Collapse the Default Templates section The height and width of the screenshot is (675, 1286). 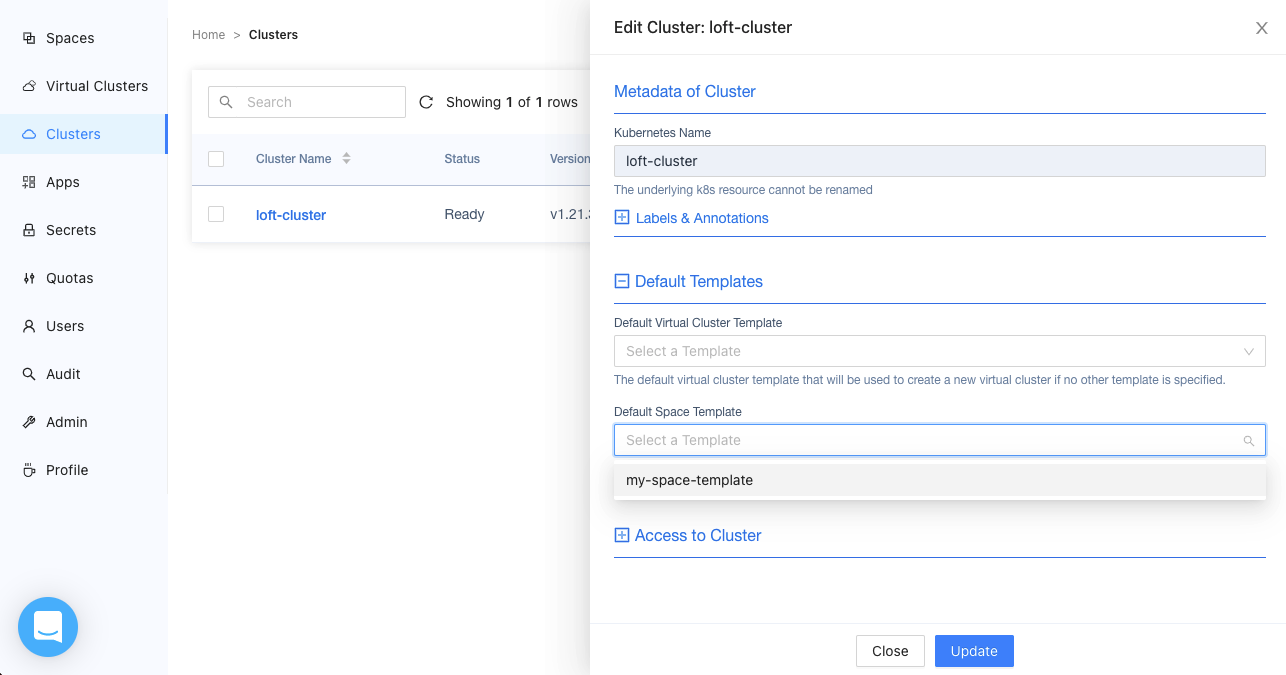pos(622,282)
